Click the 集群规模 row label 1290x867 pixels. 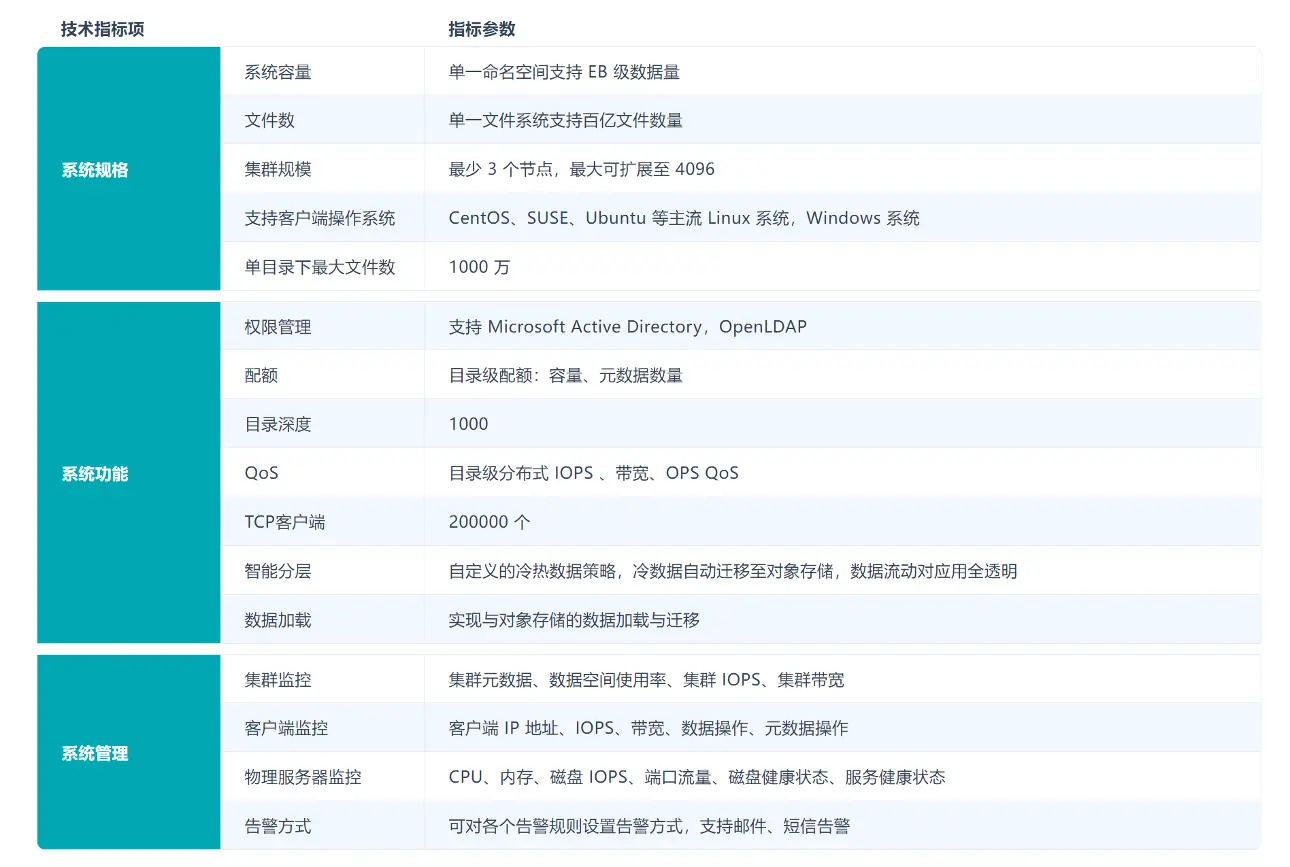click(x=278, y=169)
